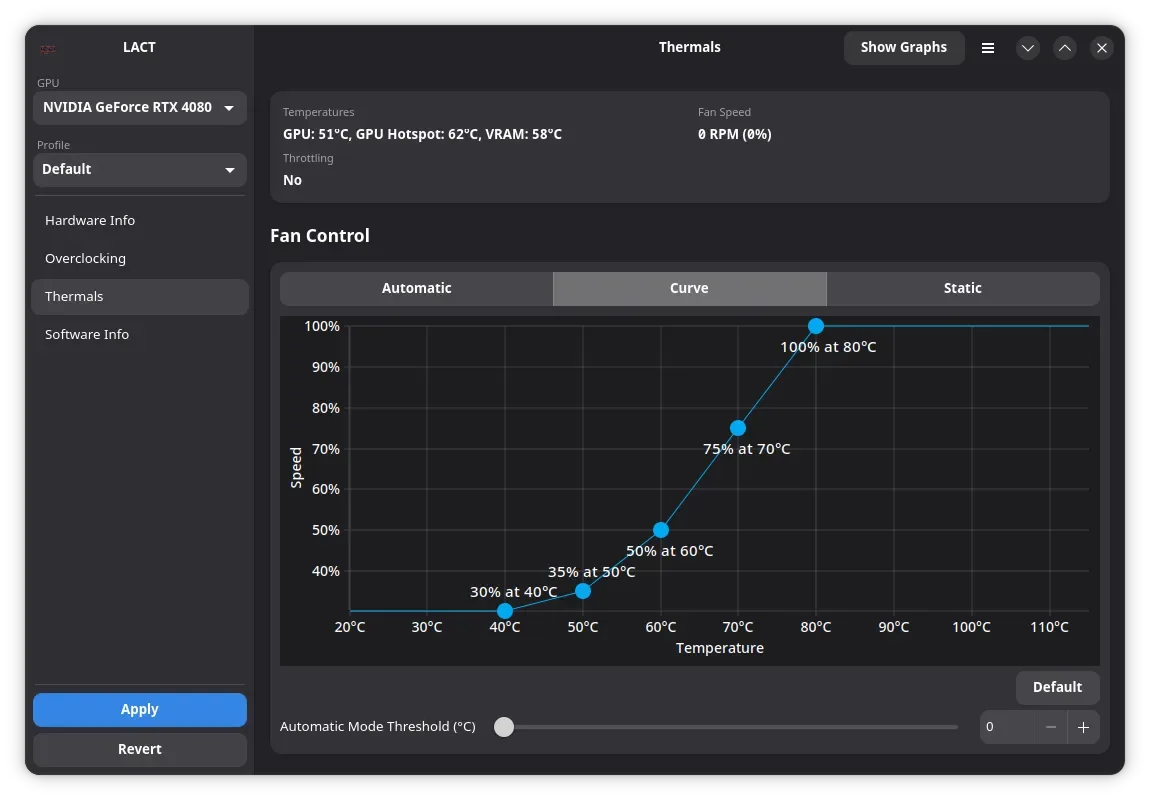Viewport: 1150px width, 800px height.
Task: Maximize the window with up-chevron button
Action: coord(1065,48)
